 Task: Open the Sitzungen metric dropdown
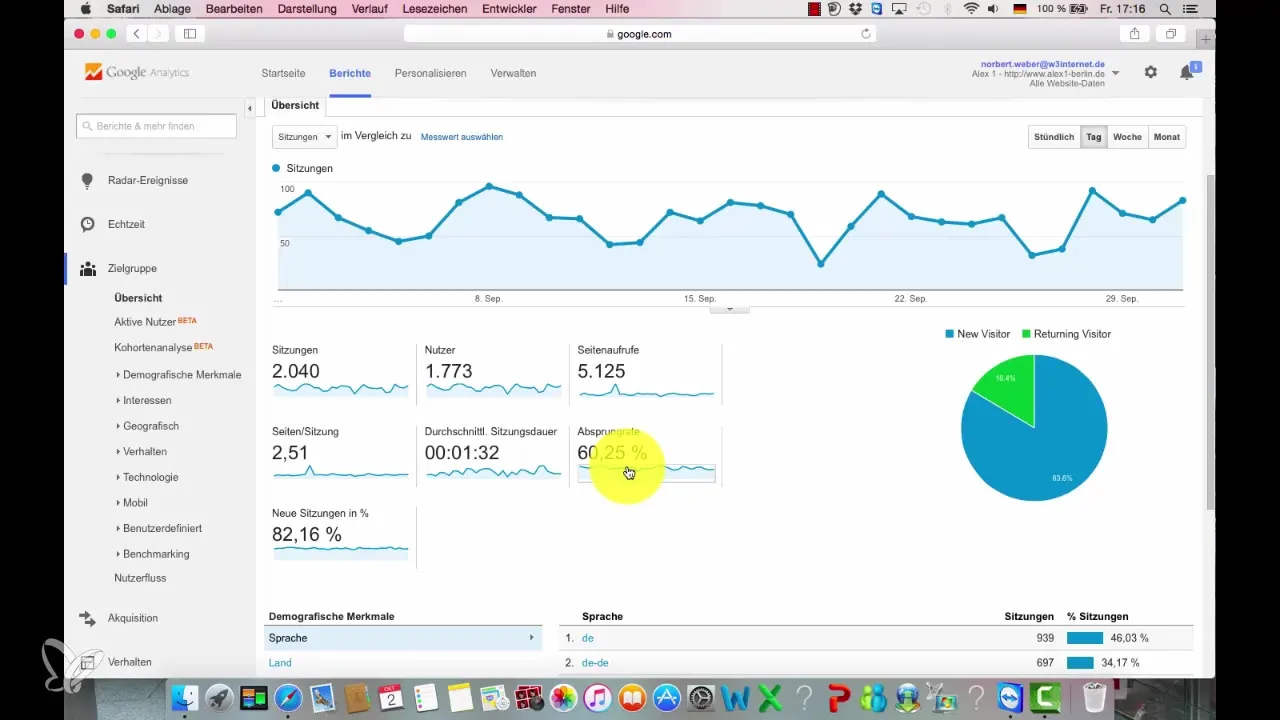303,136
